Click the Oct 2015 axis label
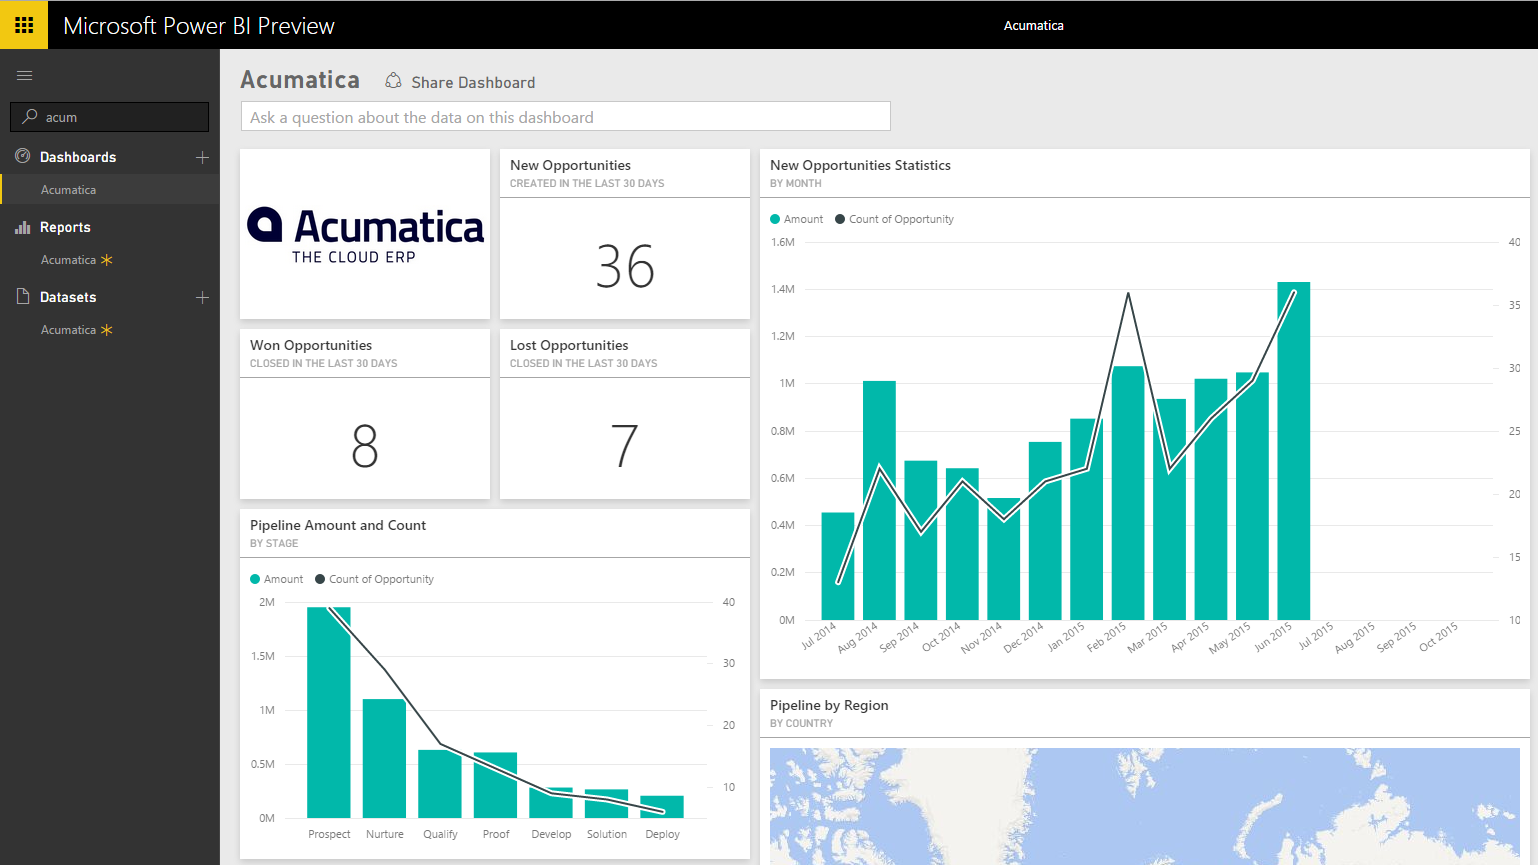The height and width of the screenshot is (865, 1538). [1439, 637]
